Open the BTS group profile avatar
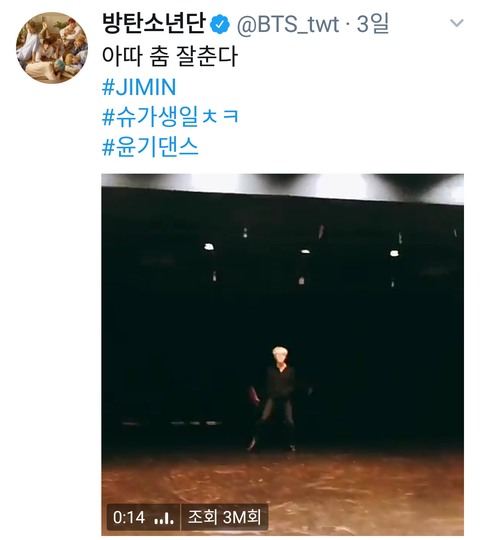Screen dimensions: 480x540 pyautogui.click(x=52, y=48)
